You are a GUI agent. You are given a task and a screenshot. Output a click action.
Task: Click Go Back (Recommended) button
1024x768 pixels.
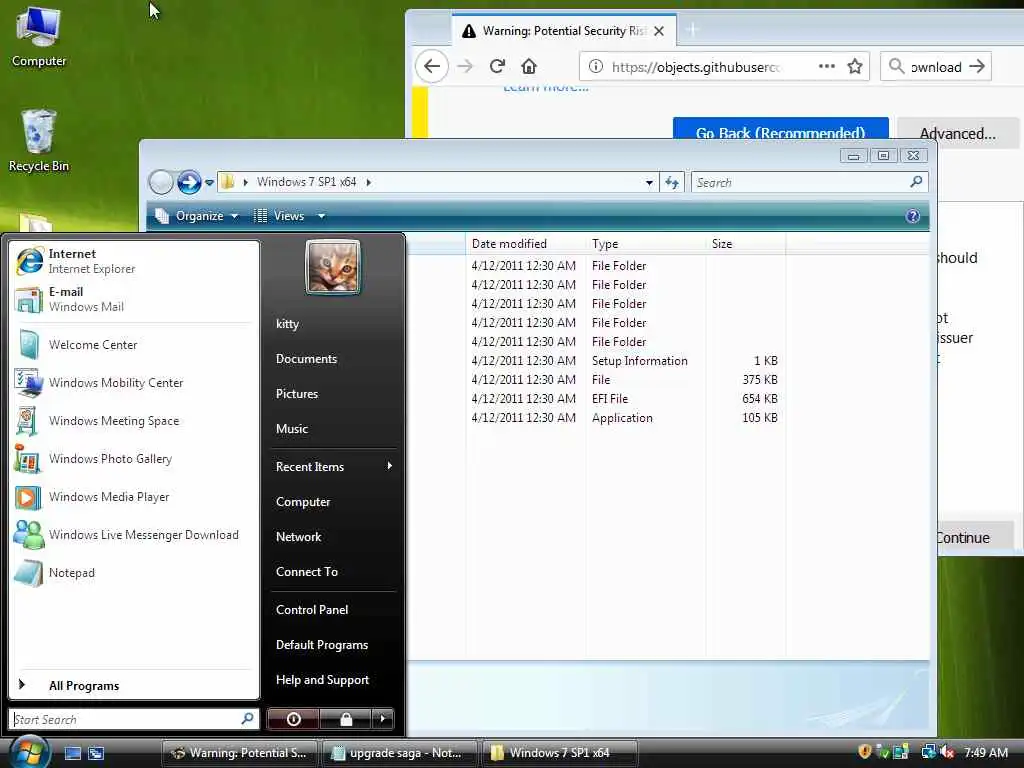pos(780,129)
